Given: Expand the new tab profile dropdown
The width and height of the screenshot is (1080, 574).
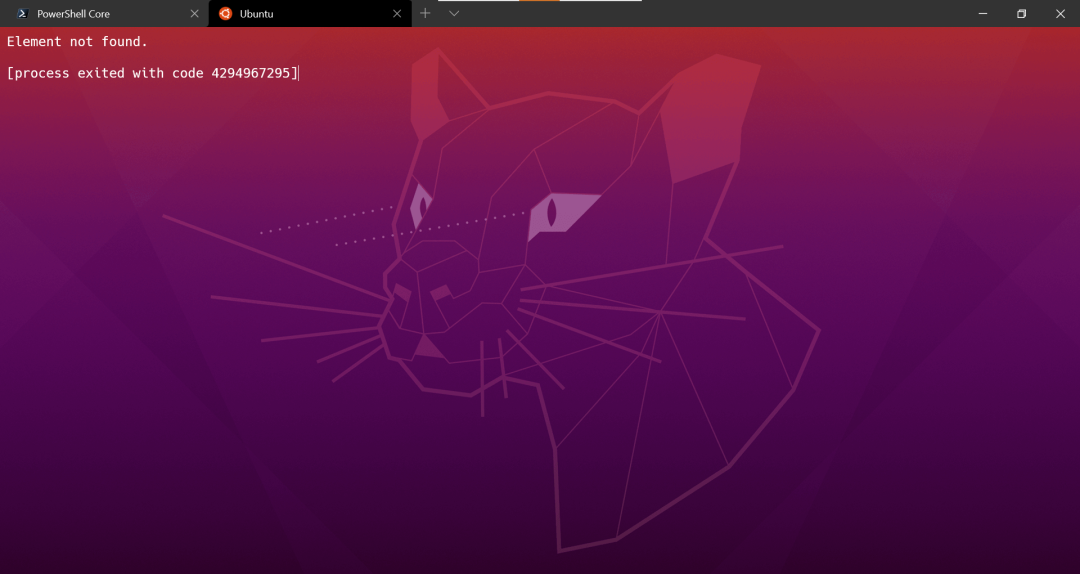Looking at the screenshot, I should (454, 13).
